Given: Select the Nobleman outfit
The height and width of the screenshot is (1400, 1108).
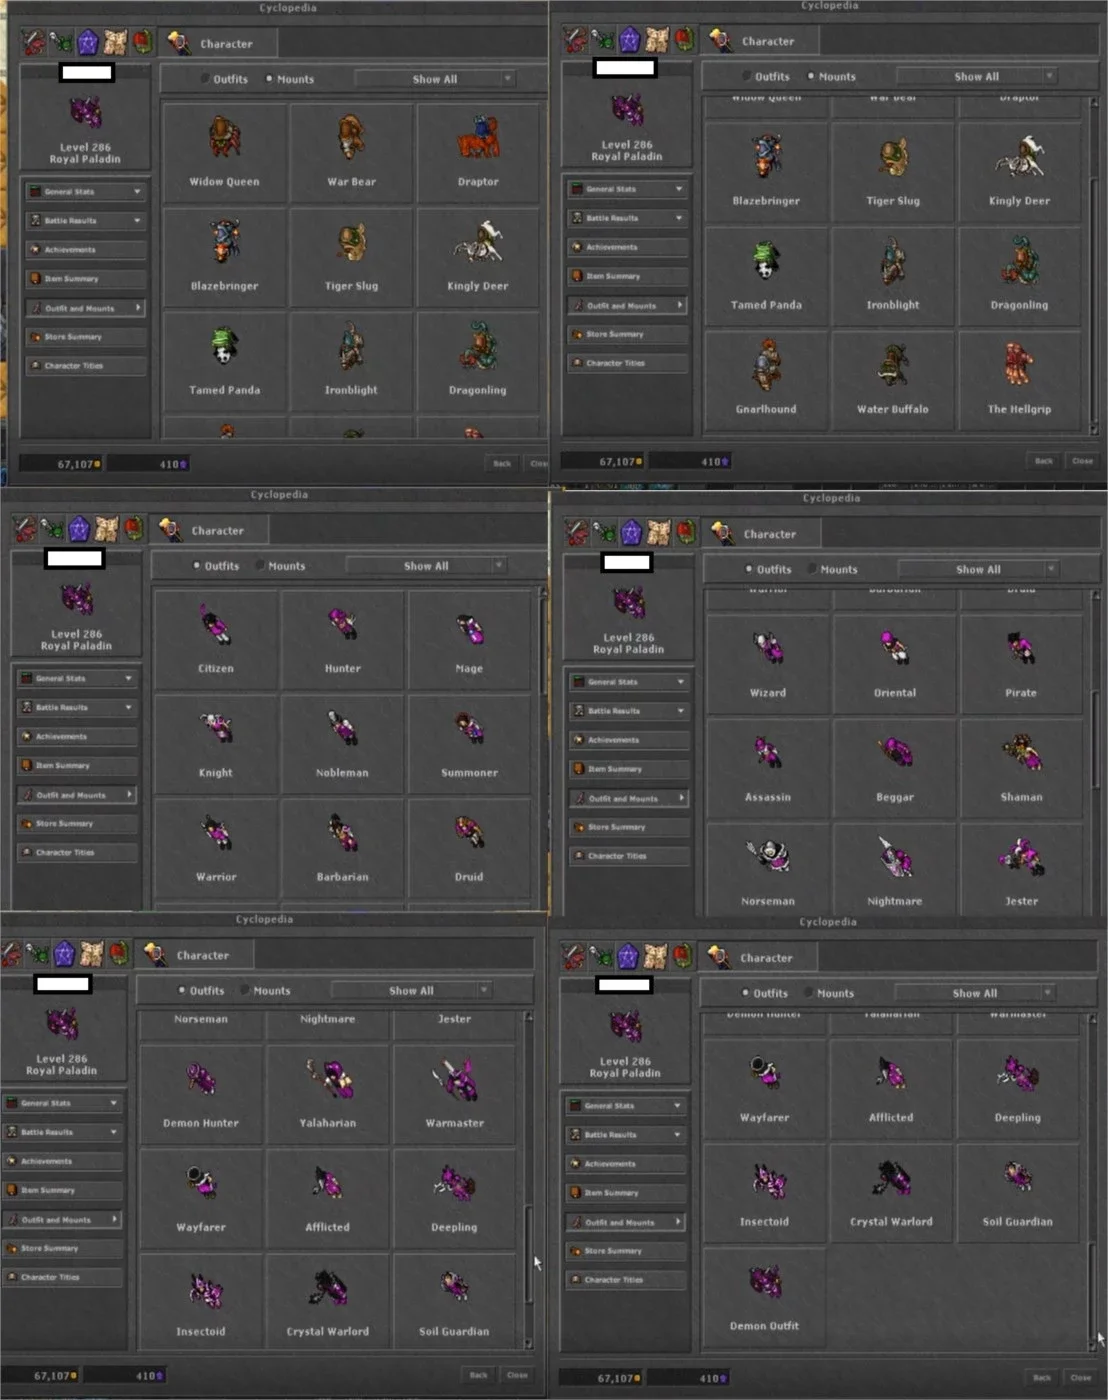Looking at the screenshot, I should tap(342, 743).
